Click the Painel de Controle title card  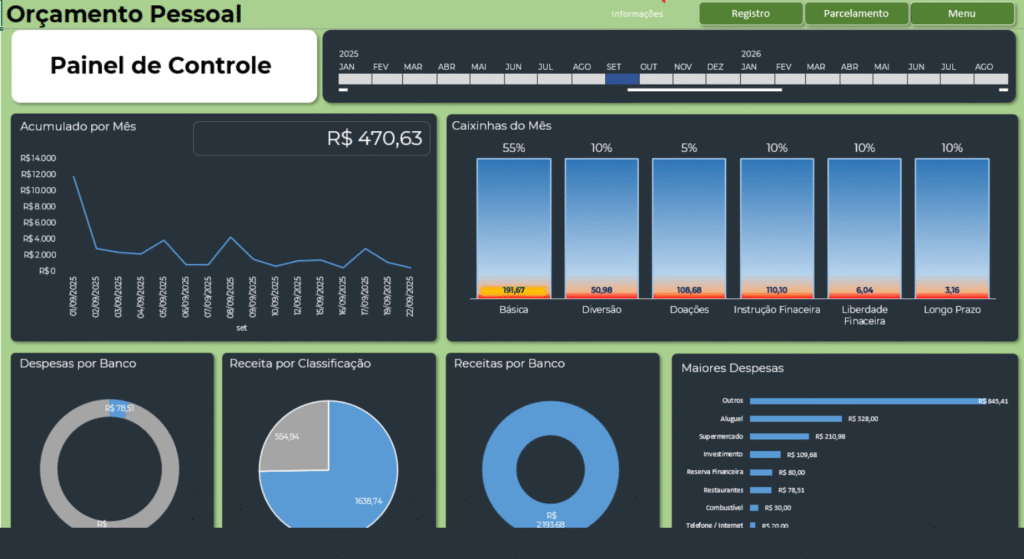[x=161, y=66]
